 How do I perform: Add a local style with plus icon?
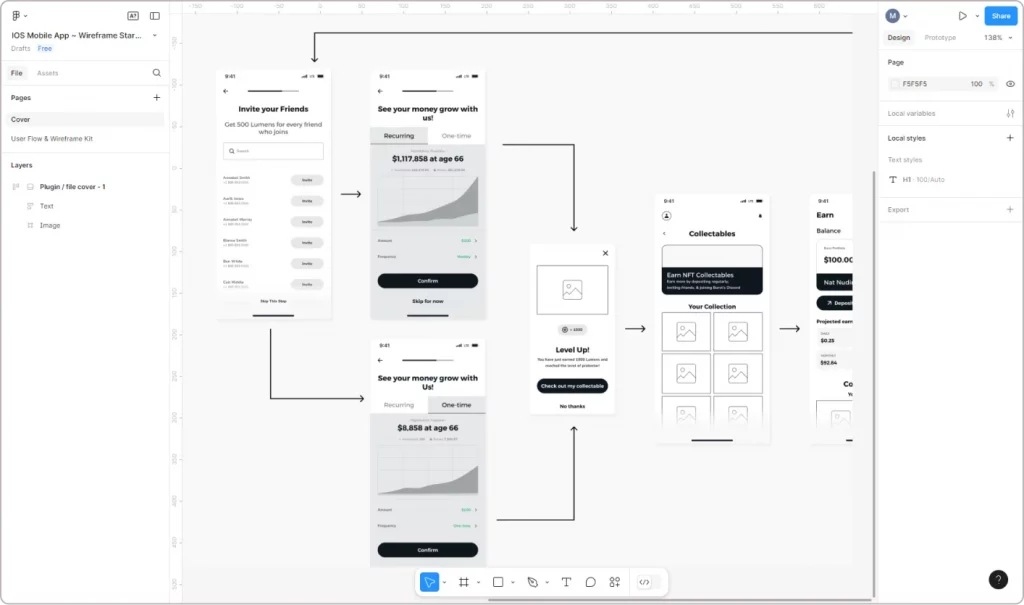[x=1010, y=138]
